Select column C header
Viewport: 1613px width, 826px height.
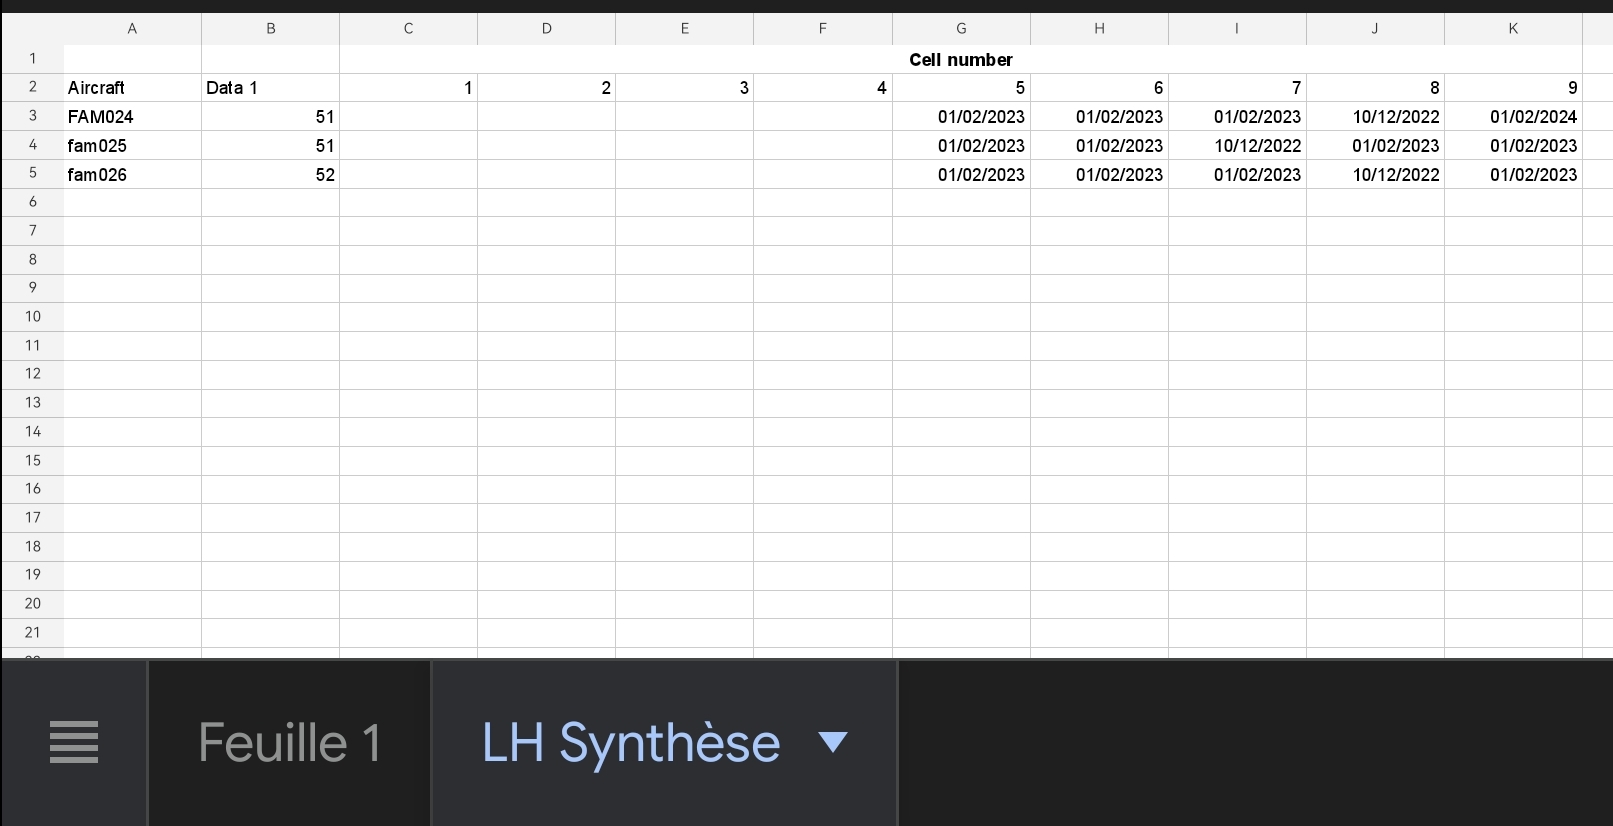pyautogui.click(x=408, y=29)
